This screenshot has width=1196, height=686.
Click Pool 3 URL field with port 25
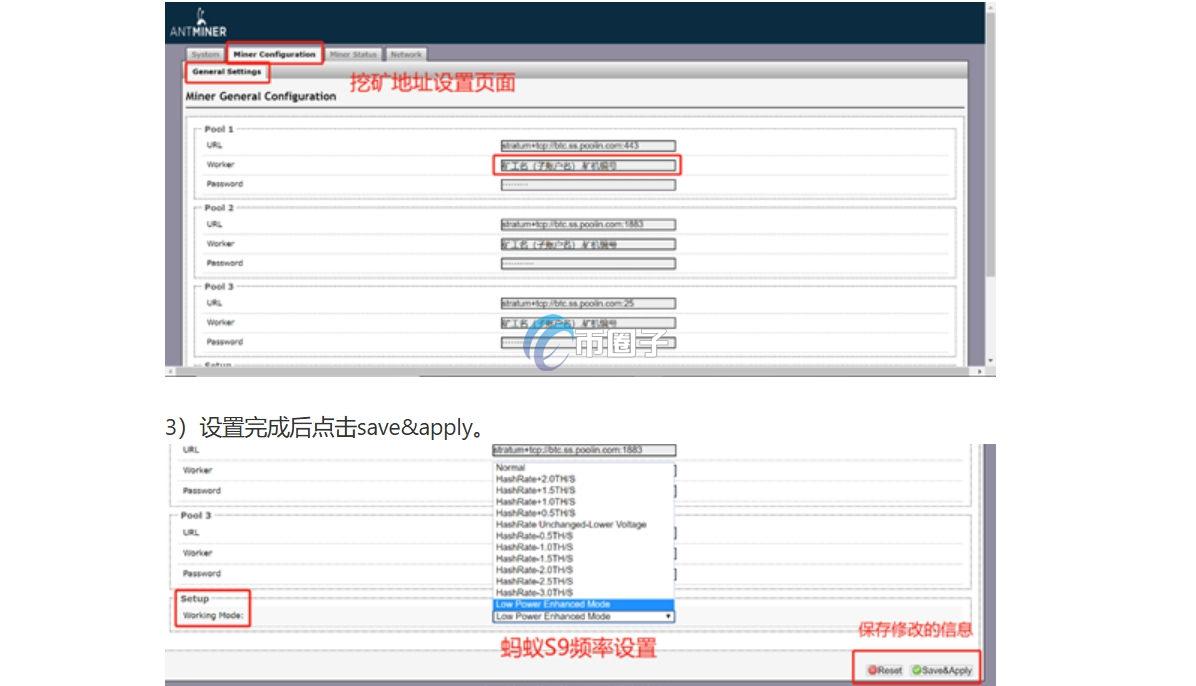click(587, 303)
